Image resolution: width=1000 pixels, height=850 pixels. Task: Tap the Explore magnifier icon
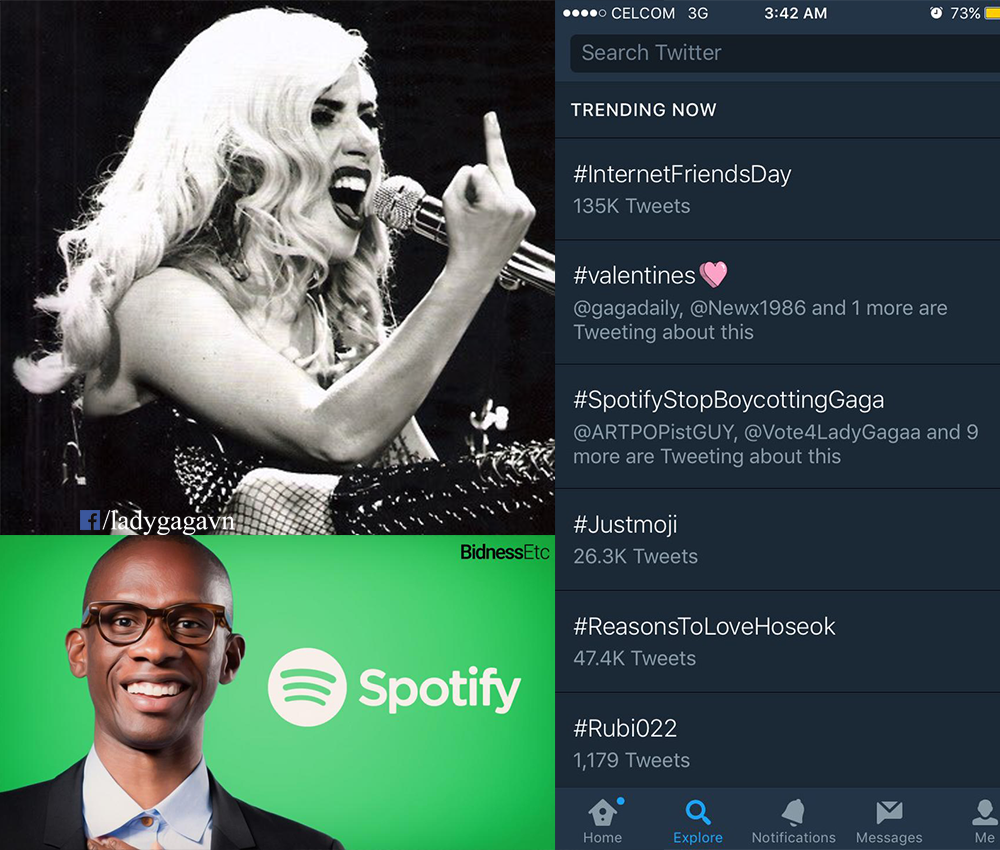698,811
